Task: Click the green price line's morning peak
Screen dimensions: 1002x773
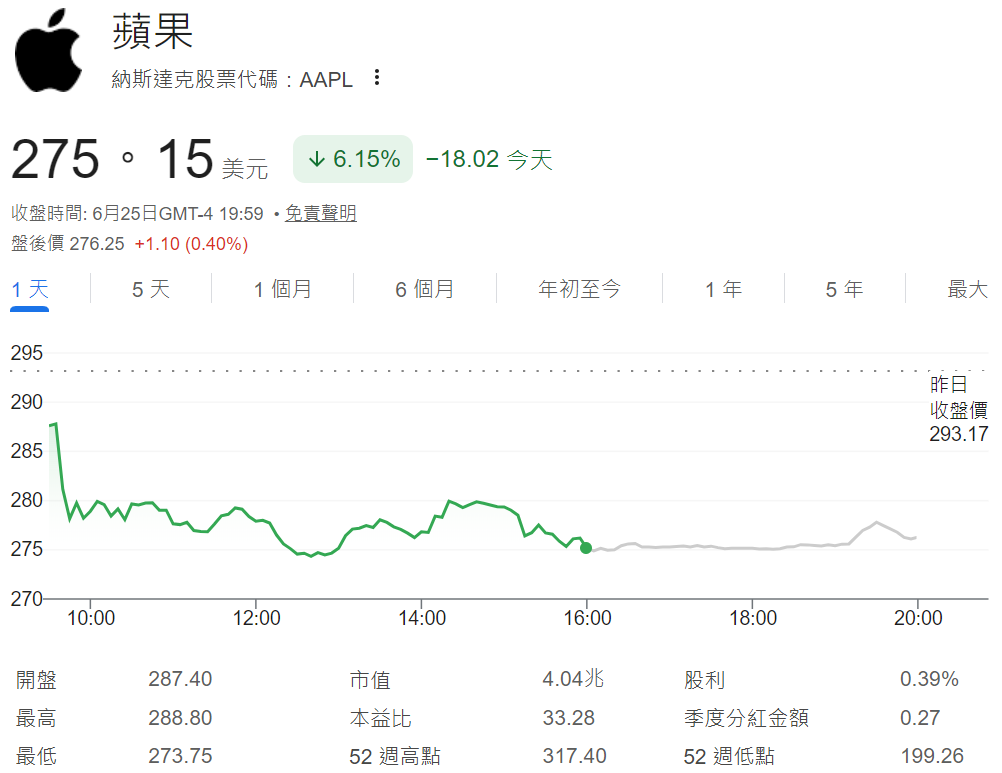Action: pyautogui.click(x=56, y=424)
